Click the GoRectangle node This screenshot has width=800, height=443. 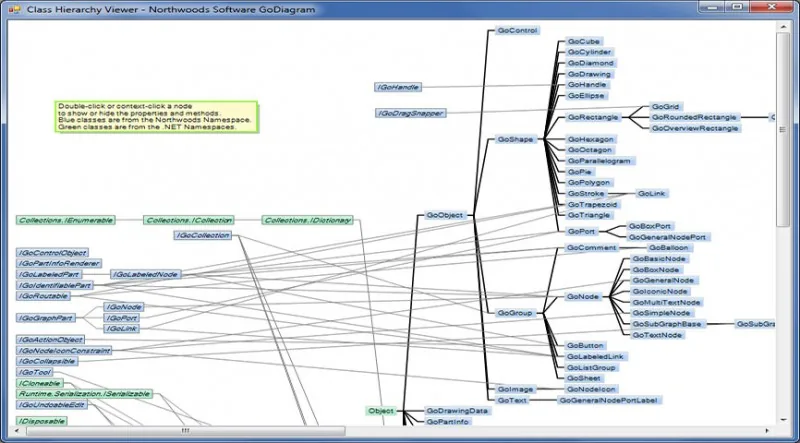(x=593, y=117)
